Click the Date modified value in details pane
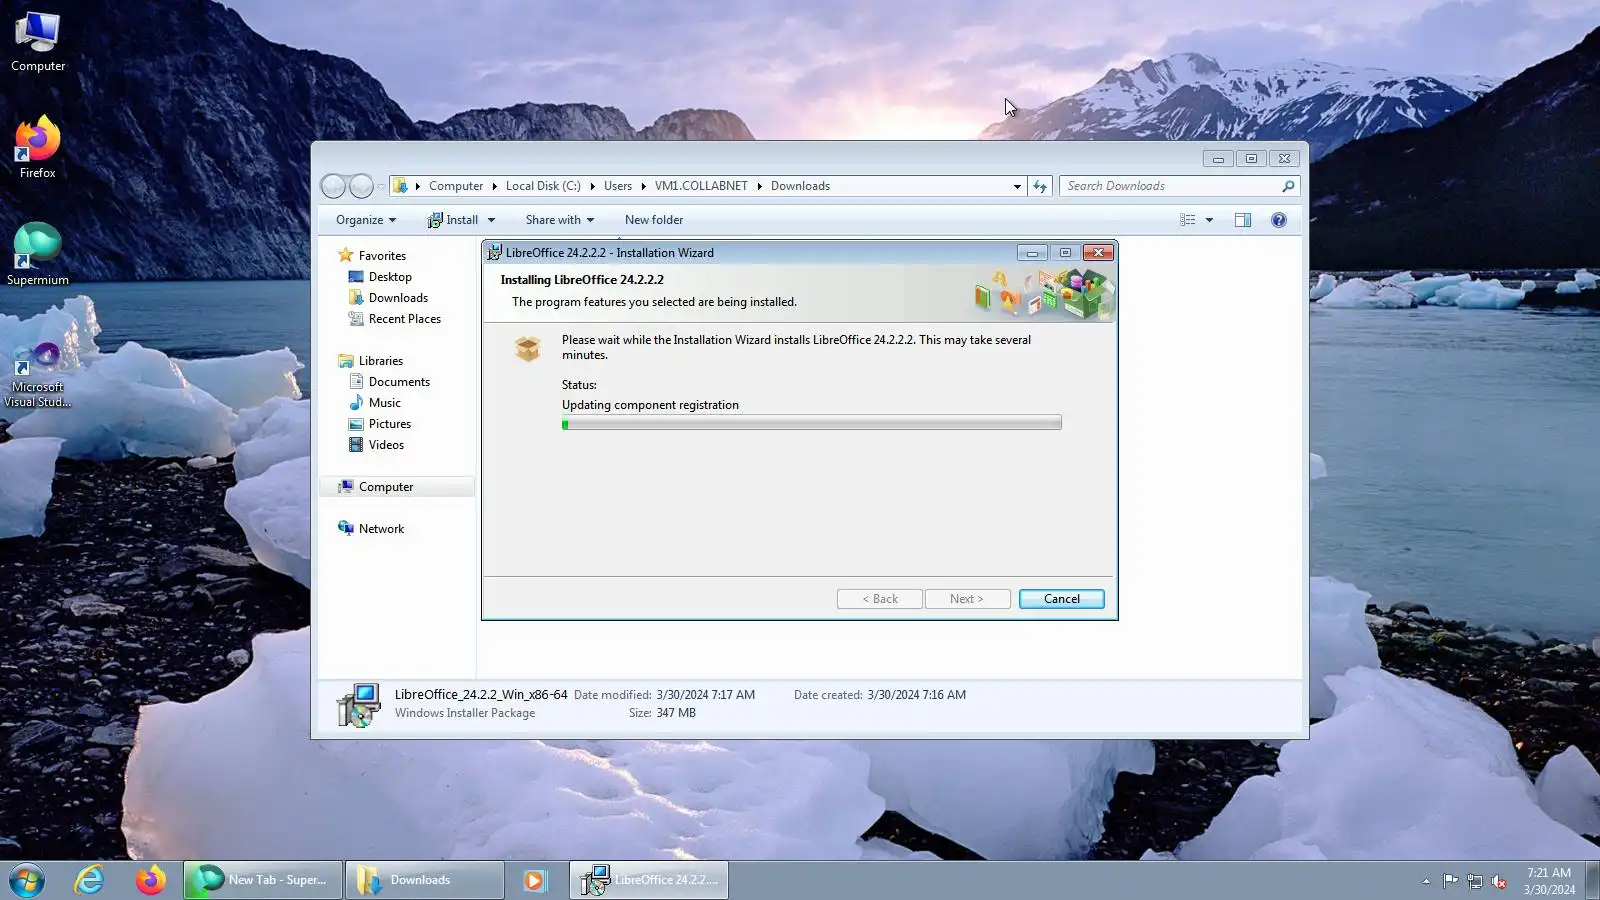1600x900 pixels. (x=706, y=695)
